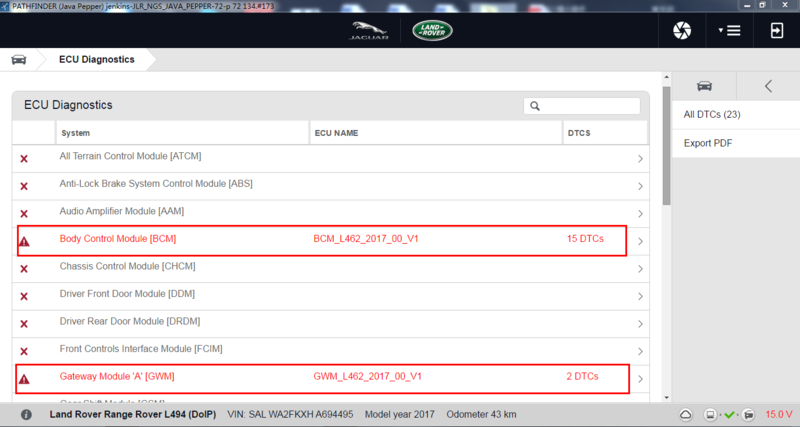The image size is (800, 427).
Task: Expand Driver Rear Door Module chevron
Action: click(640, 324)
